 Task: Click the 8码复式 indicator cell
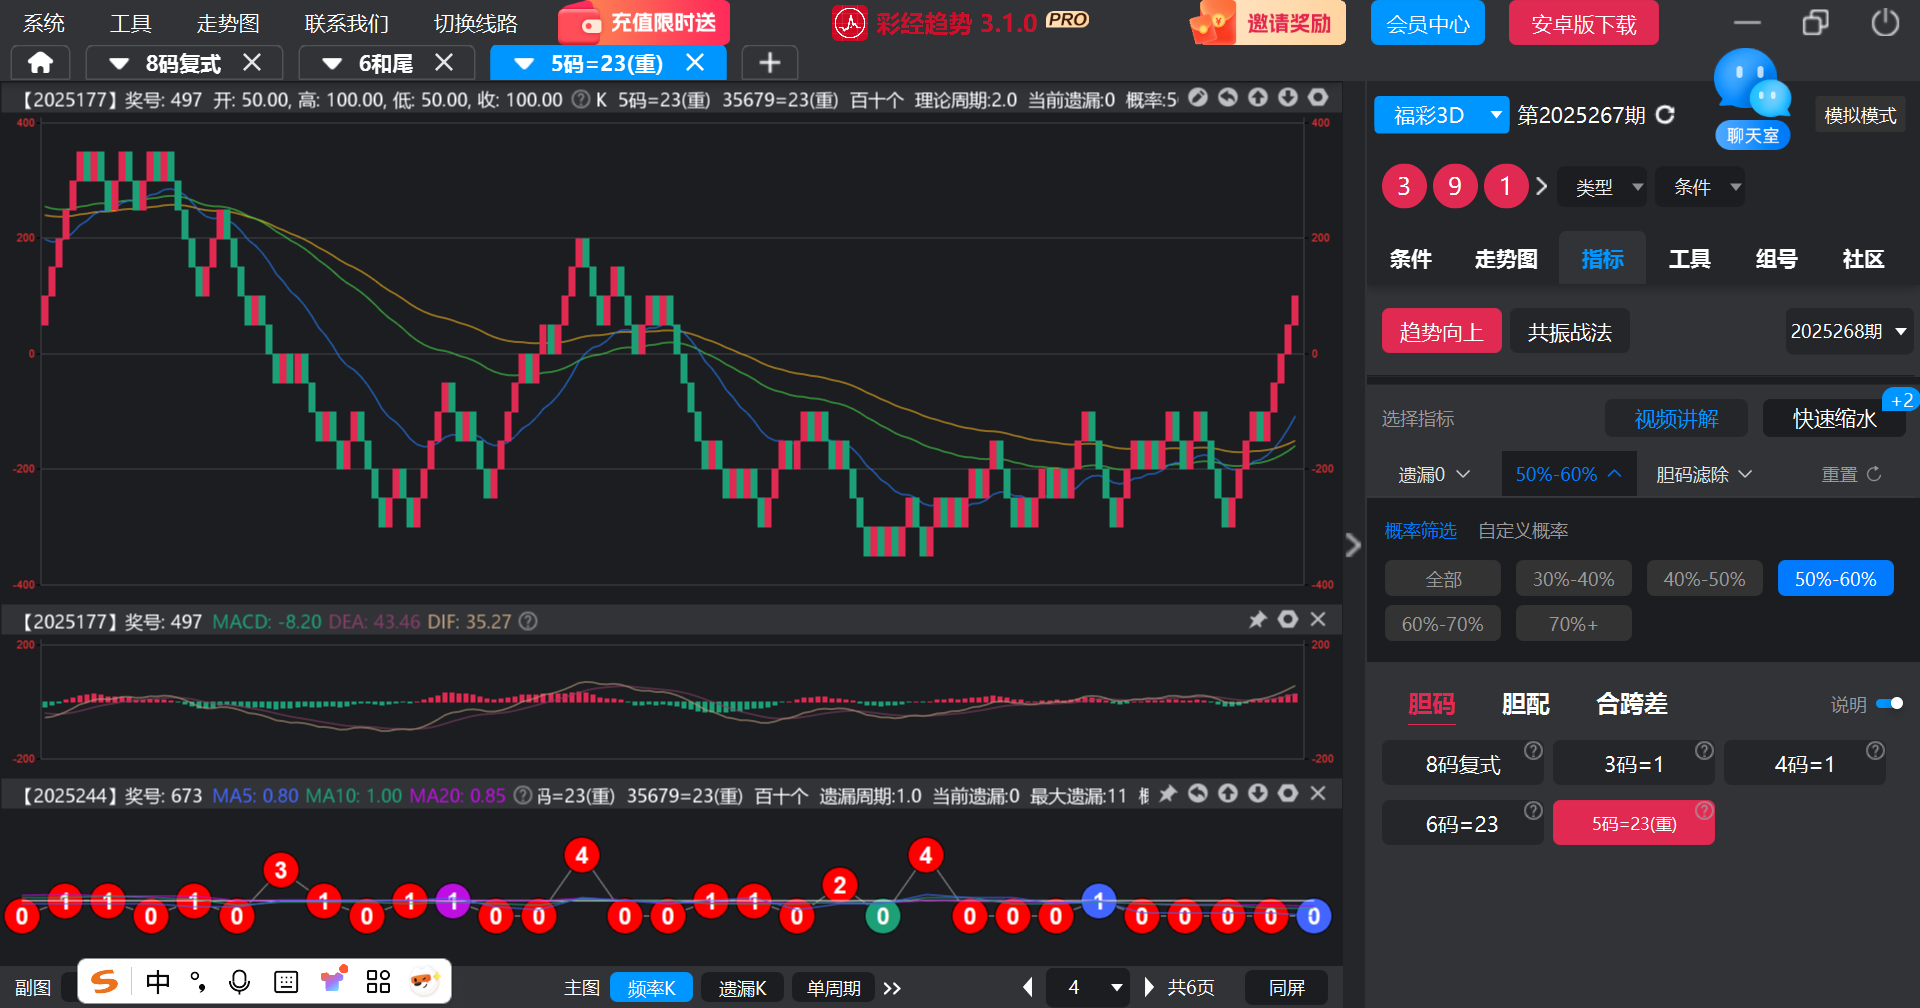[x=1462, y=765]
